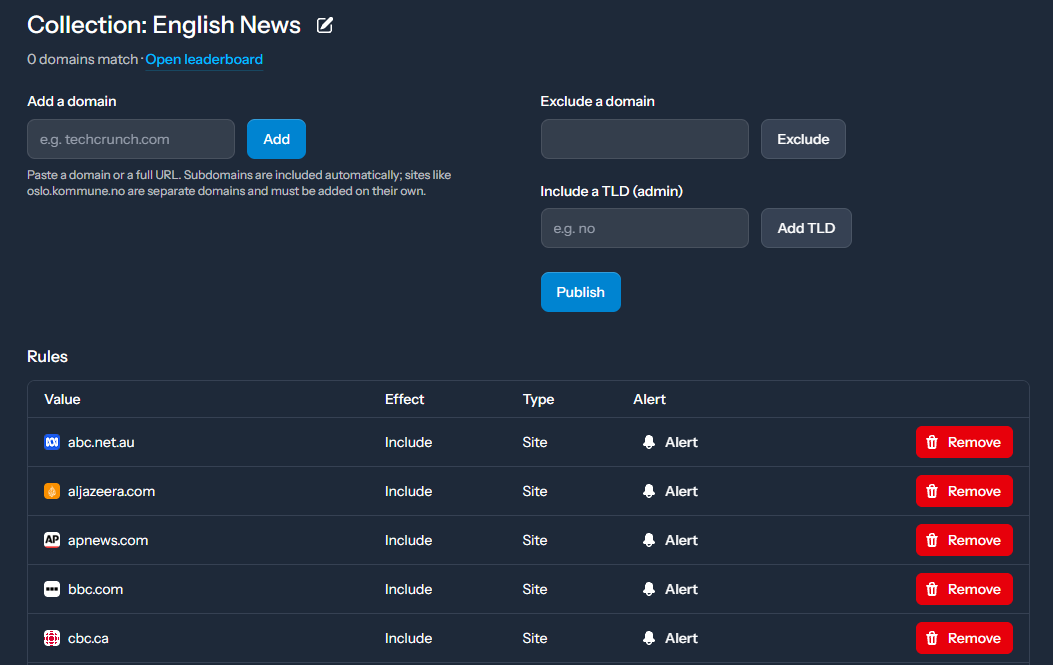Screen dimensions: 1053x665
Task: Focus the Exclude a domain input
Action: pyautogui.click(x=645, y=139)
